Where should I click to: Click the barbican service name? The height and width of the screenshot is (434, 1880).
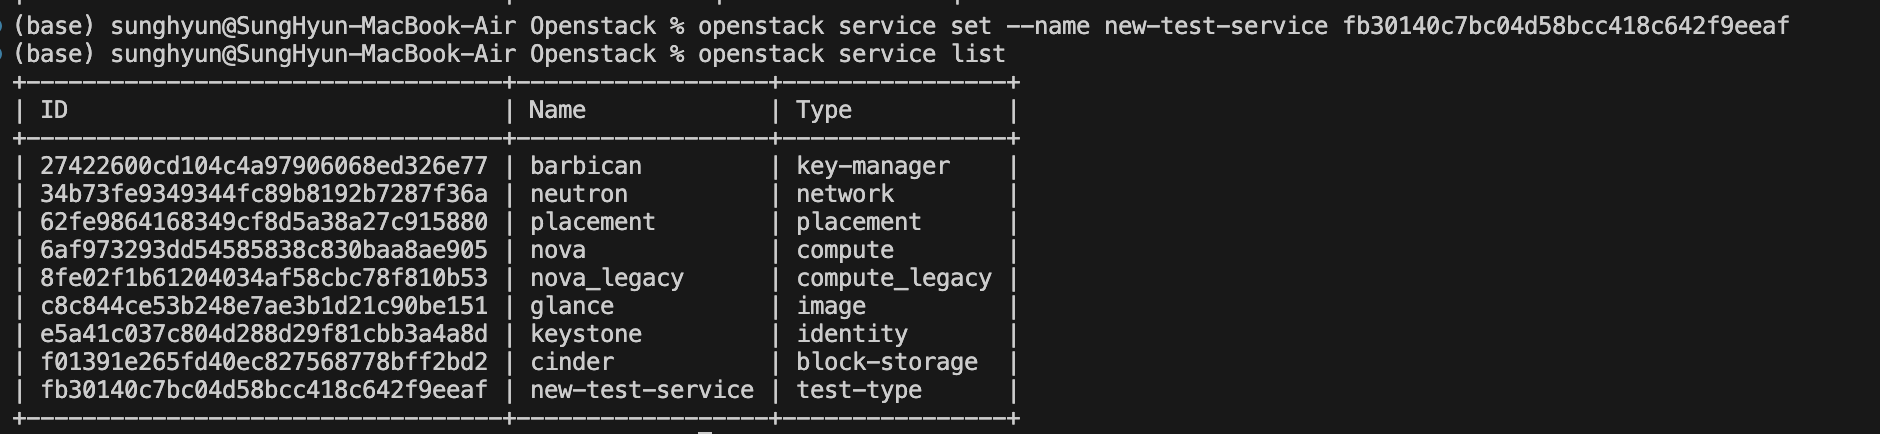(x=586, y=166)
